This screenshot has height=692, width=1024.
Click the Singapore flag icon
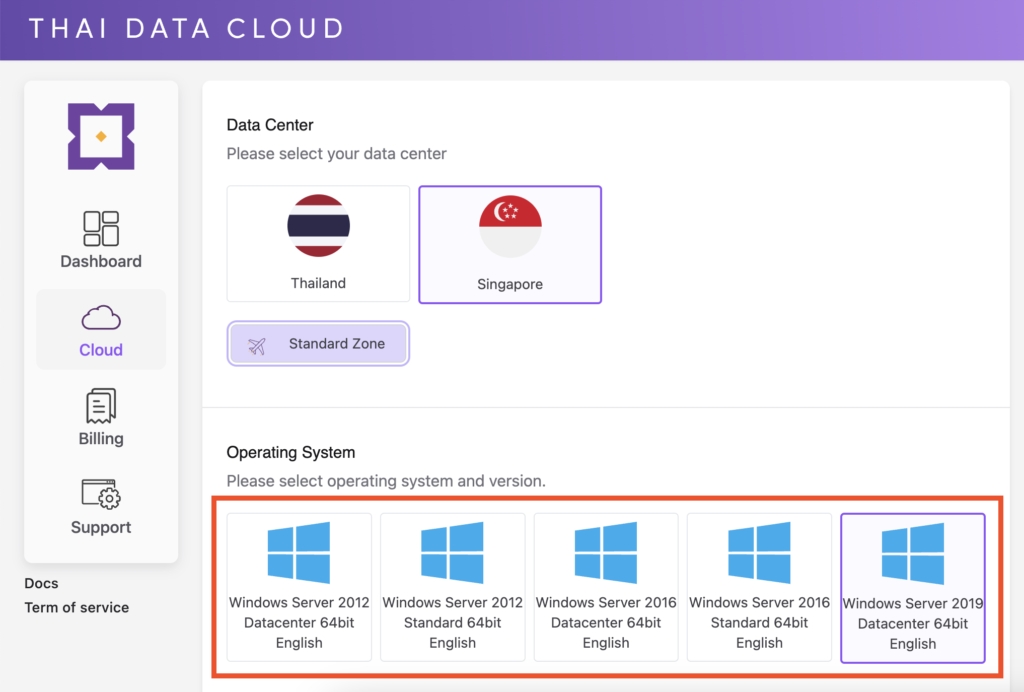tap(510, 226)
